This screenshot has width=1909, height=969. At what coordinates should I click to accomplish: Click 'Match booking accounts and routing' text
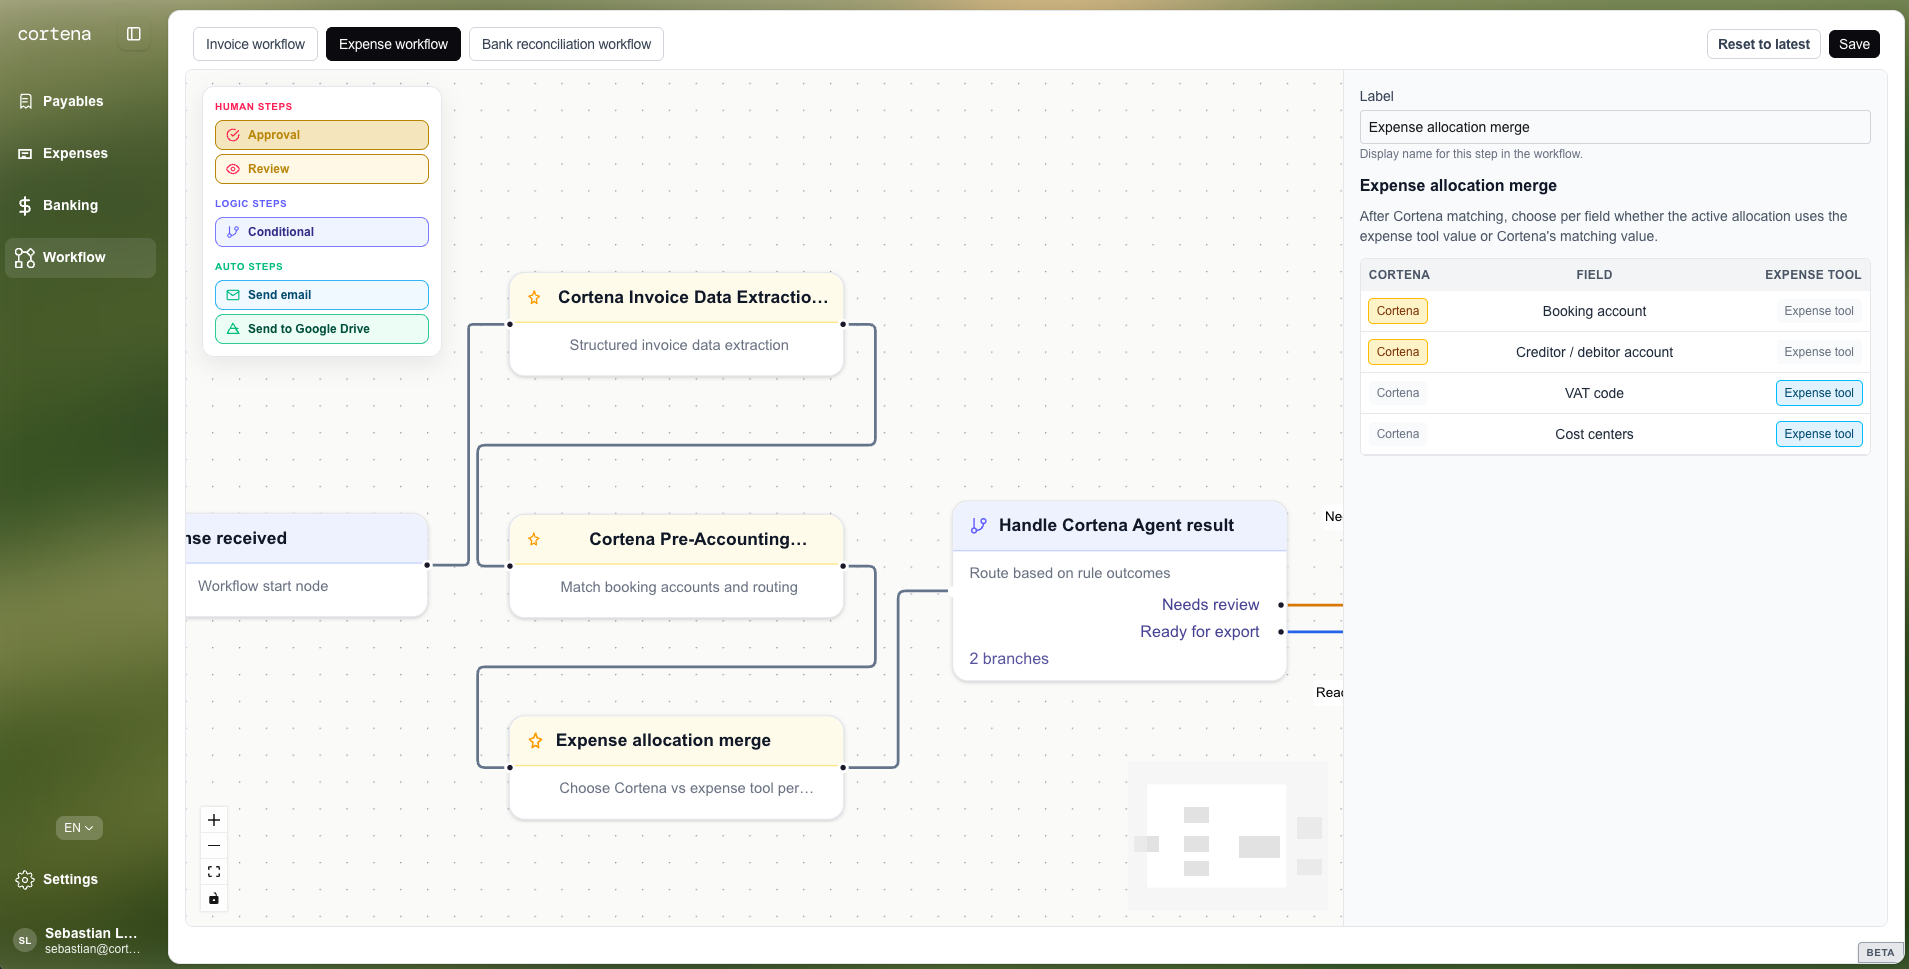(x=679, y=587)
